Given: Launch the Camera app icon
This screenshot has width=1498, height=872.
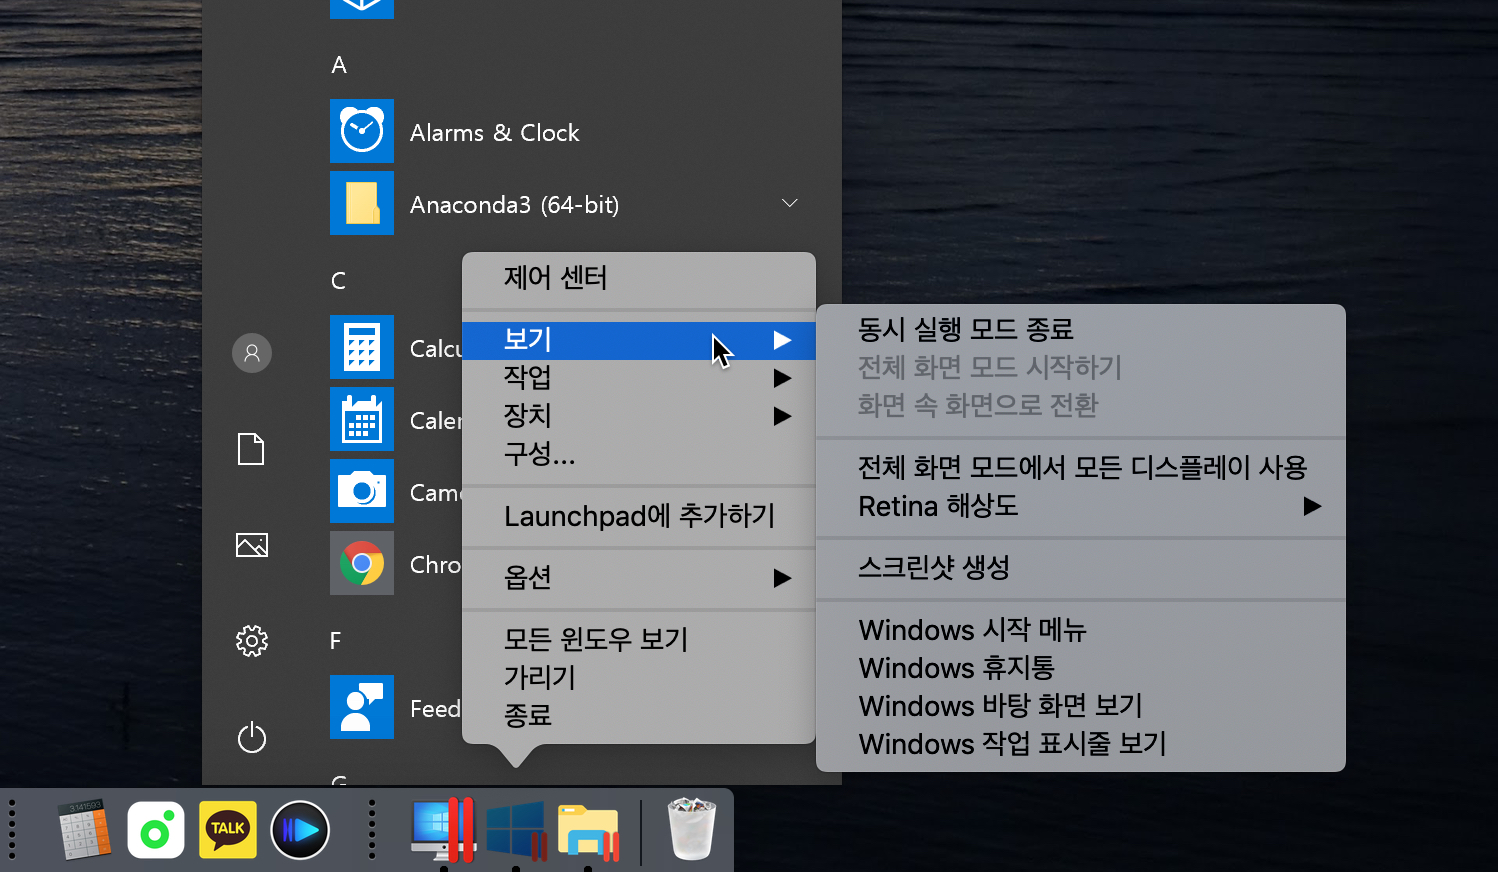Looking at the screenshot, I should (362, 491).
